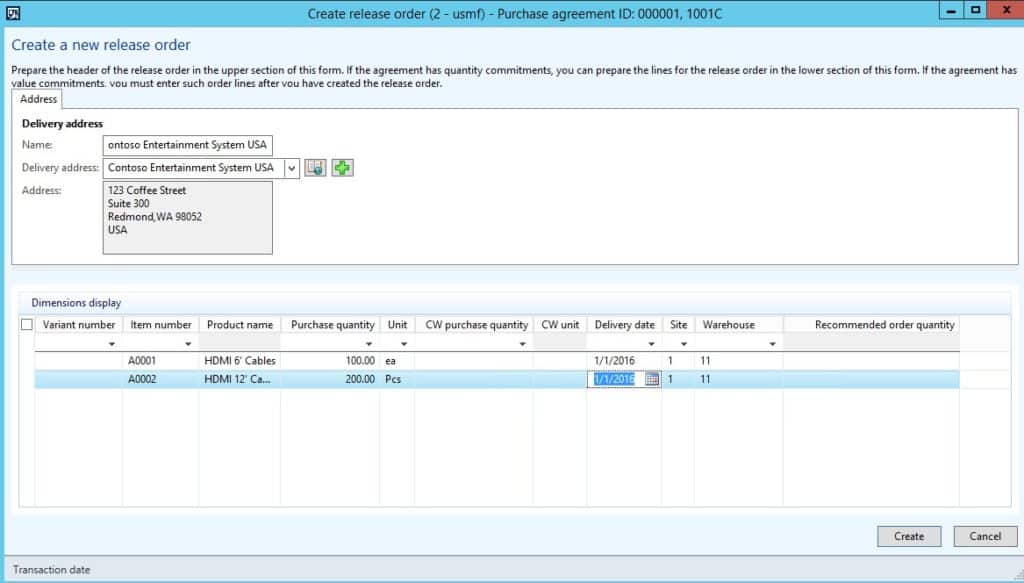Sort by Product name column header
This screenshot has height=583, width=1024.
[x=240, y=324]
